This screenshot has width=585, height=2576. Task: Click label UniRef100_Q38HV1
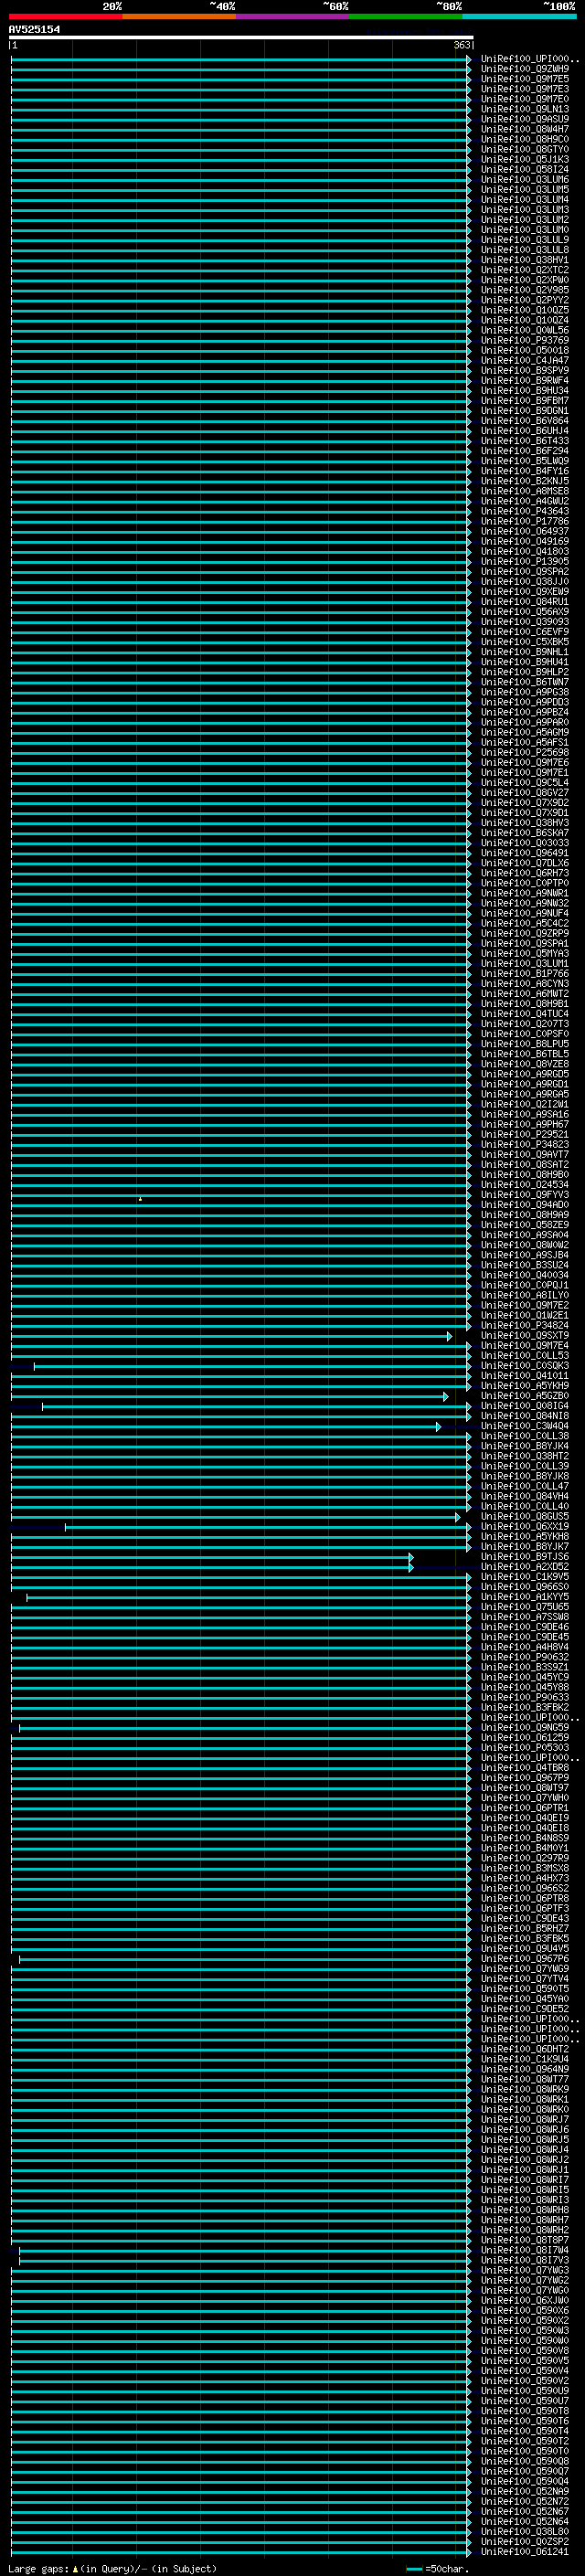point(525,260)
